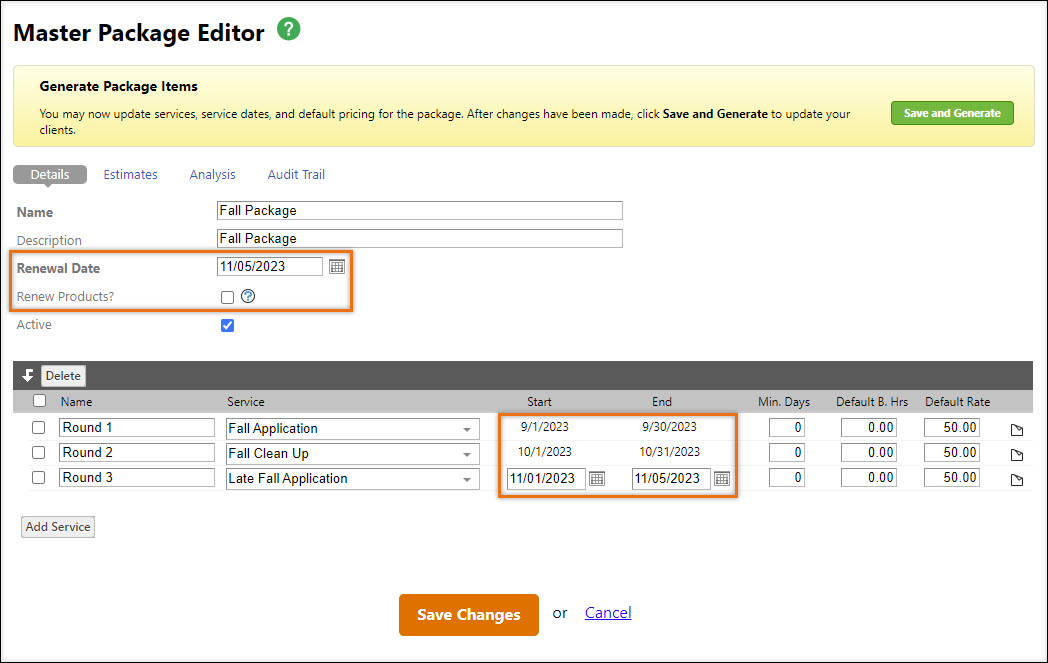This screenshot has height=663, width=1048.
Task: Select the Round 2 row checkbox
Action: point(39,453)
